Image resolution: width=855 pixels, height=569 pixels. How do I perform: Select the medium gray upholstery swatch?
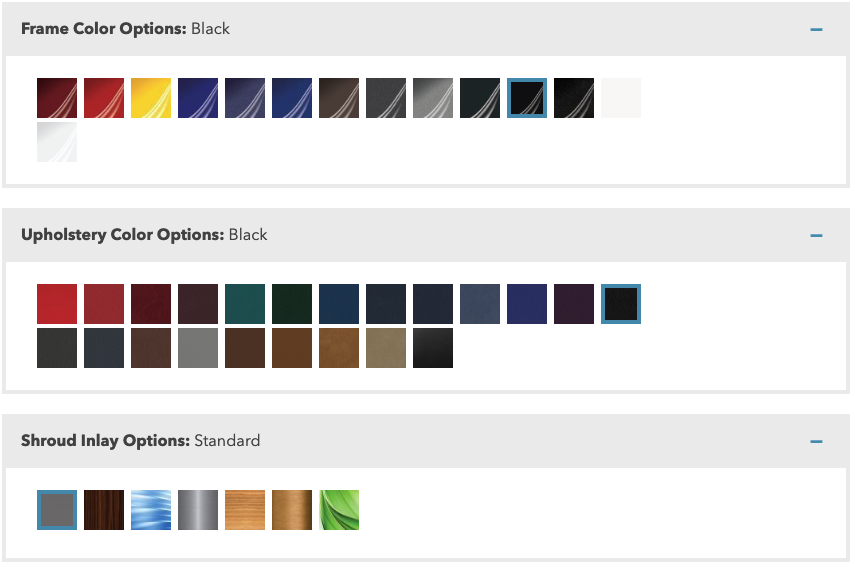(198, 348)
